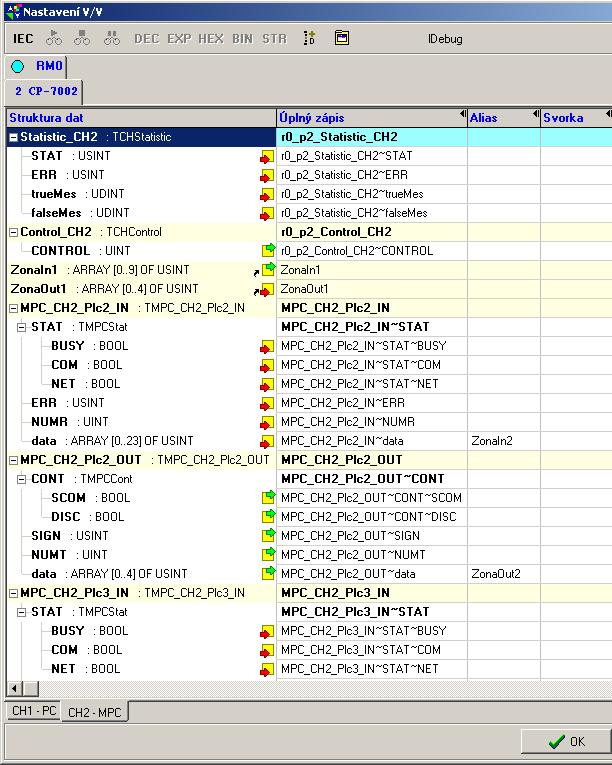Viewport: 612px width, 765px height.
Task: Click the Svorka column header
Action: [x=576, y=118]
